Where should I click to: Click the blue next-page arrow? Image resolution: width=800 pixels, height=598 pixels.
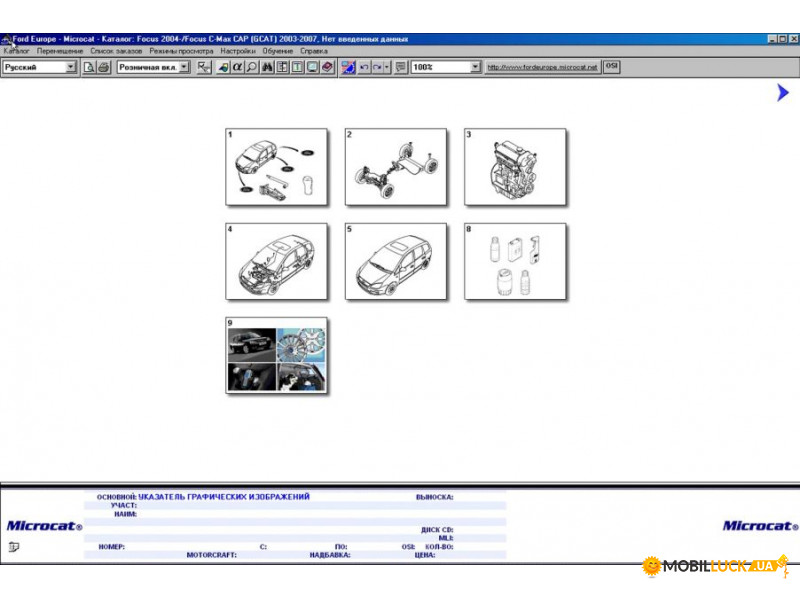[782, 93]
